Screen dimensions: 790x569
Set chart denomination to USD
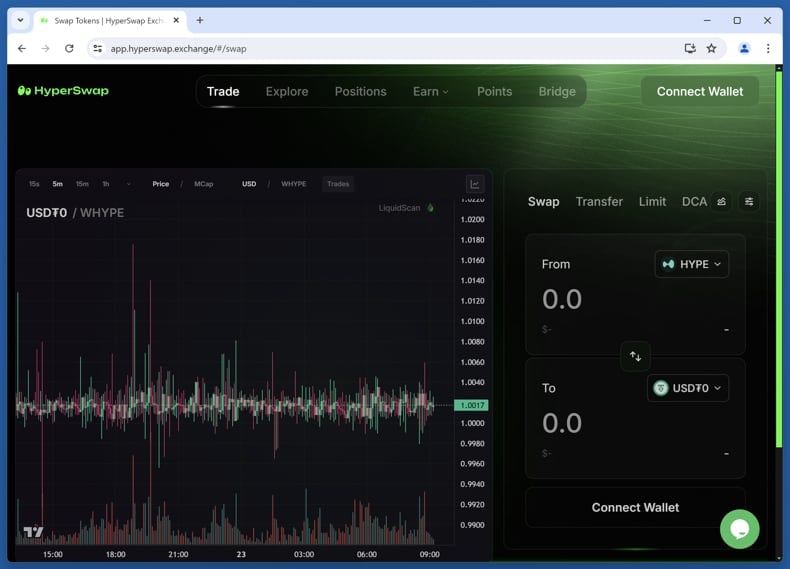tap(249, 184)
